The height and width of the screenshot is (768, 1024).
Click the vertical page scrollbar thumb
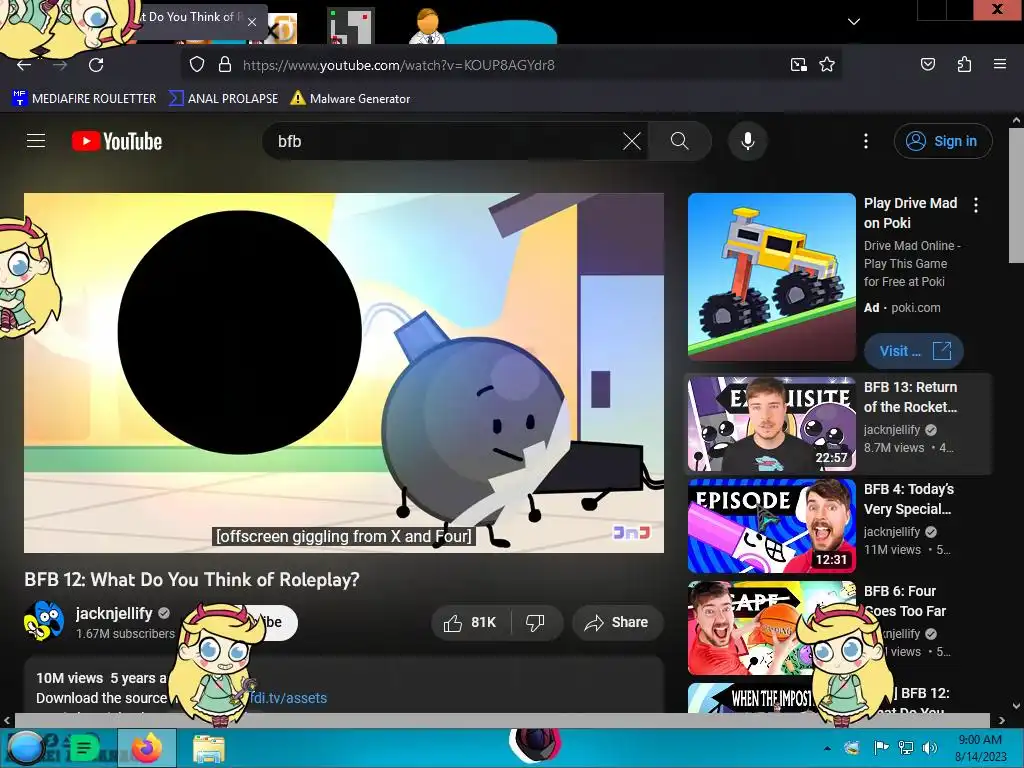[1017, 195]
